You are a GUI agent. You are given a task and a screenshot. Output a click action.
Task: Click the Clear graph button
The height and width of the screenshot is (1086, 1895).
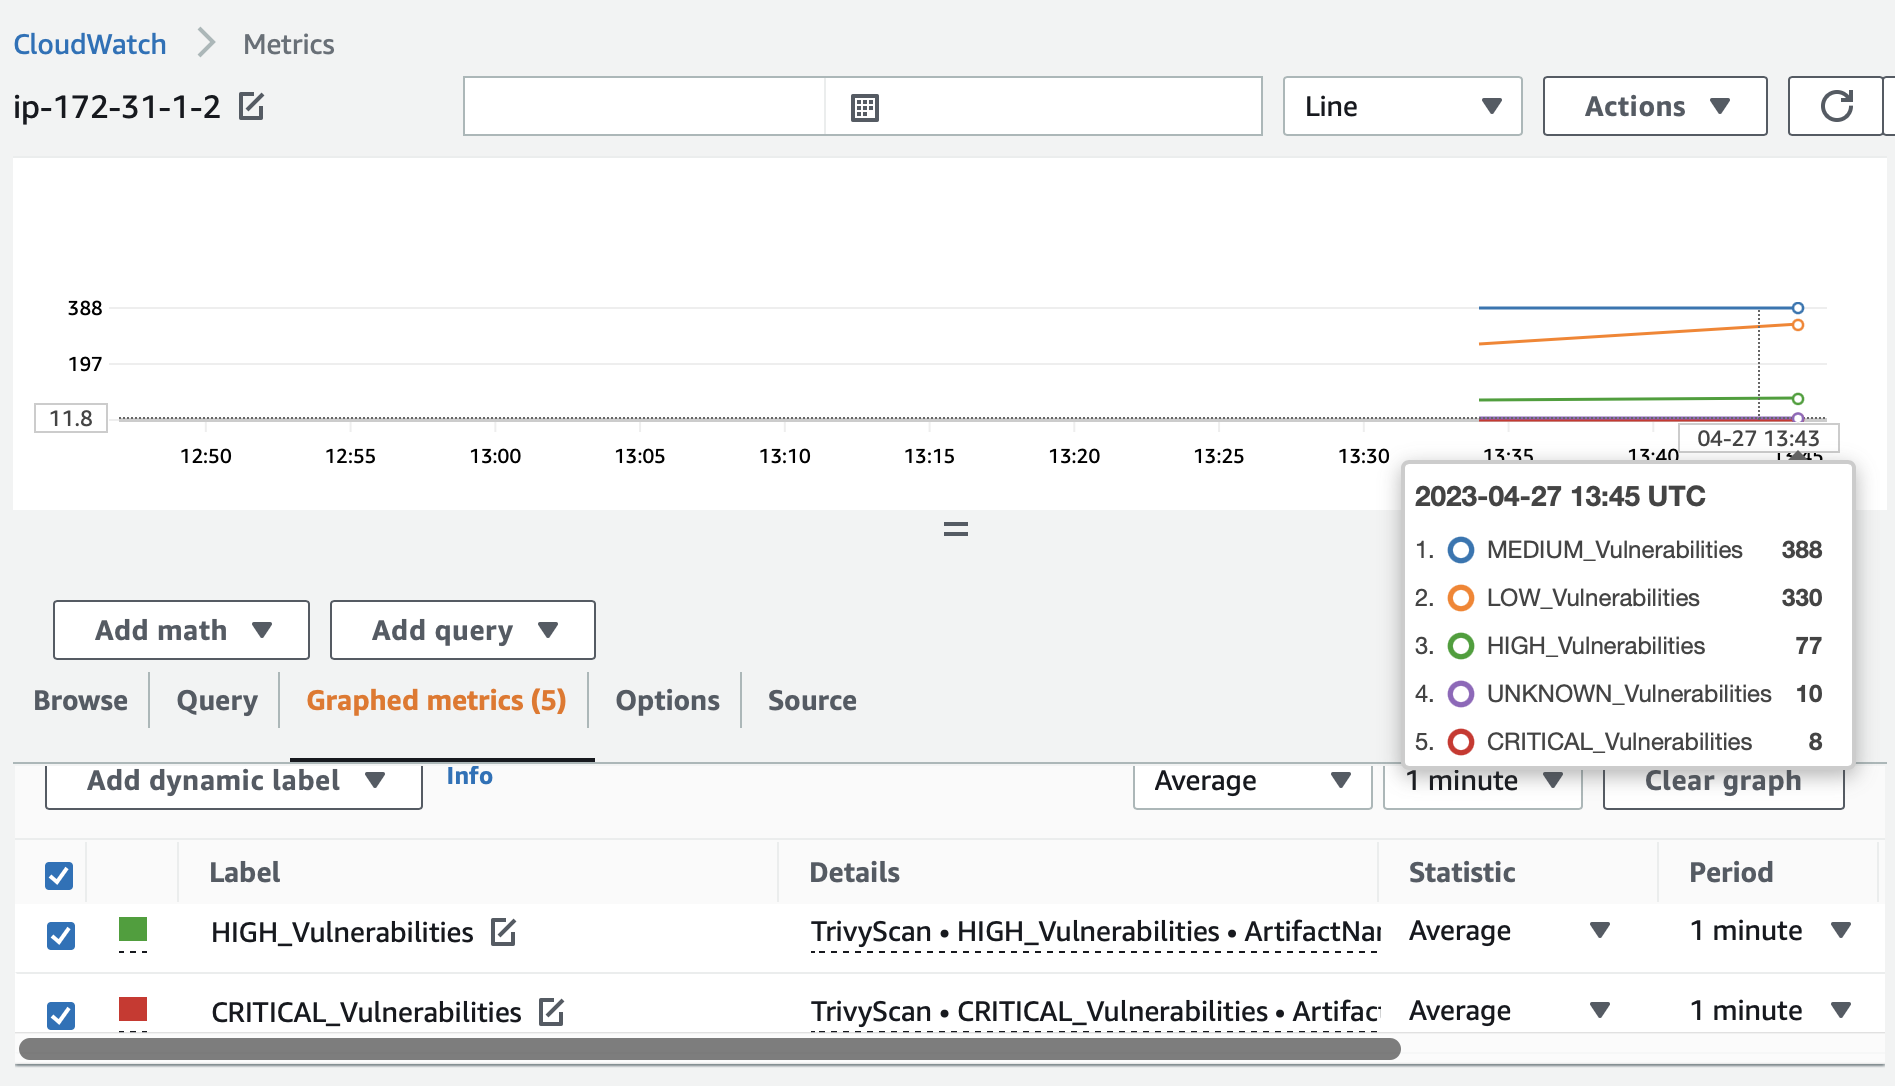(x=1722, y=781)
